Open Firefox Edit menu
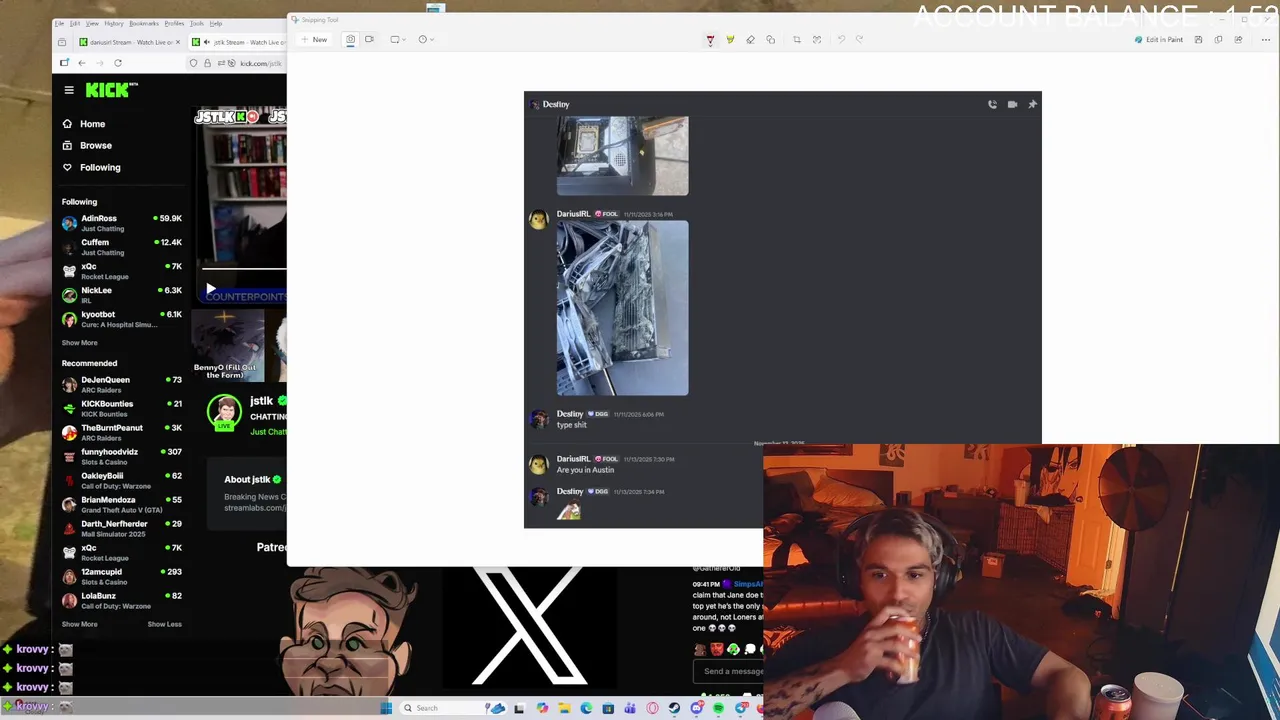The width and height of the screenshot is (1280, 720). pyautogui.click(x=74, y=23)
